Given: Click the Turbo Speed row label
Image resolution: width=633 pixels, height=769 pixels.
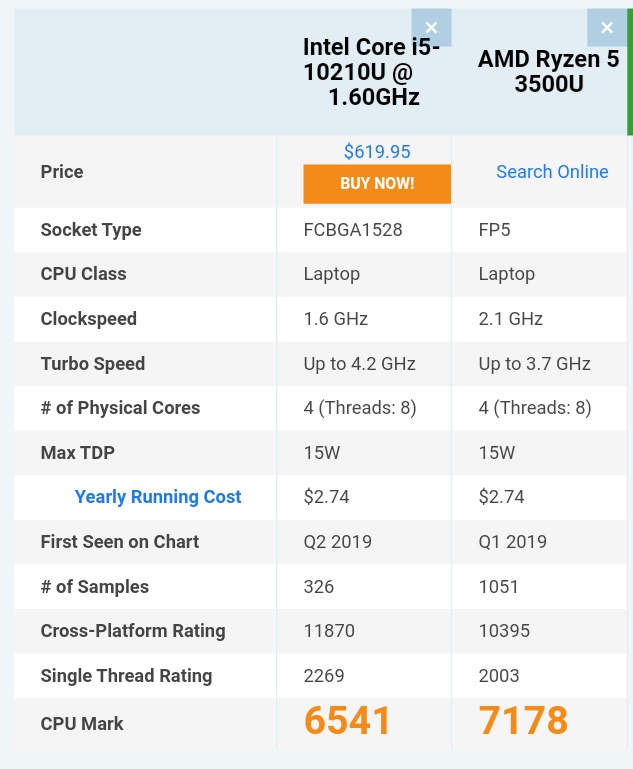Looking at the screenshot, I should point(93,364).
